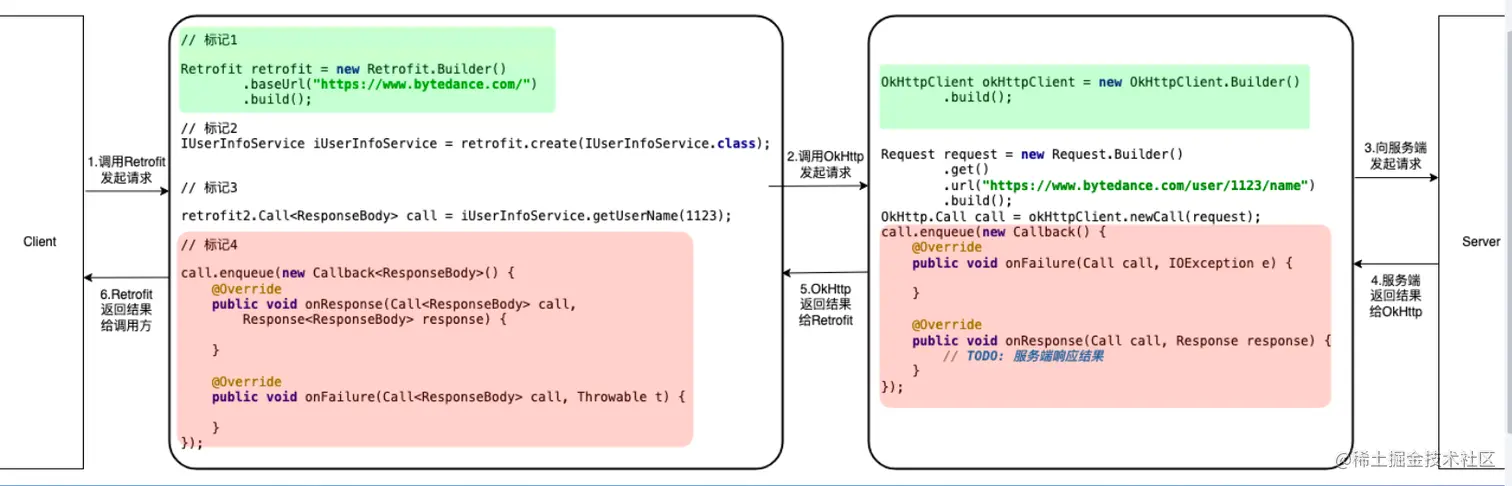The height and width of the screenshot is (486, 1512).
Task: Click the ".get()" line
Action: (x=966, y=171)
